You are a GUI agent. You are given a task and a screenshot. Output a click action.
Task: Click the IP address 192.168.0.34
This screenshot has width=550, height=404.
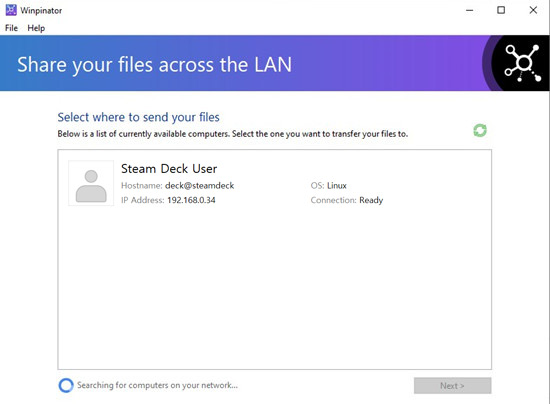click(x=191, y=200)
